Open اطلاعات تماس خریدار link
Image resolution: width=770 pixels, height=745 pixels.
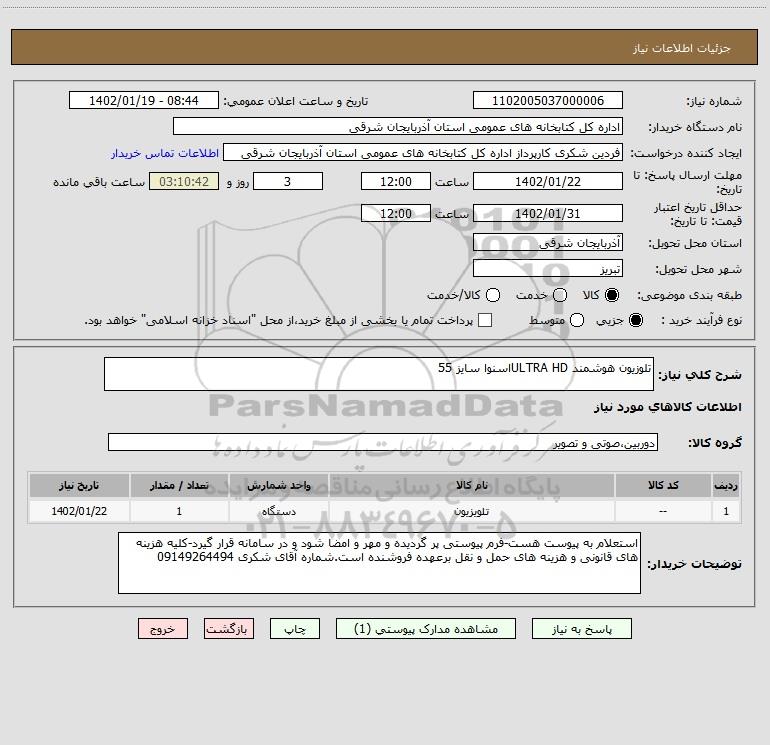165,153
